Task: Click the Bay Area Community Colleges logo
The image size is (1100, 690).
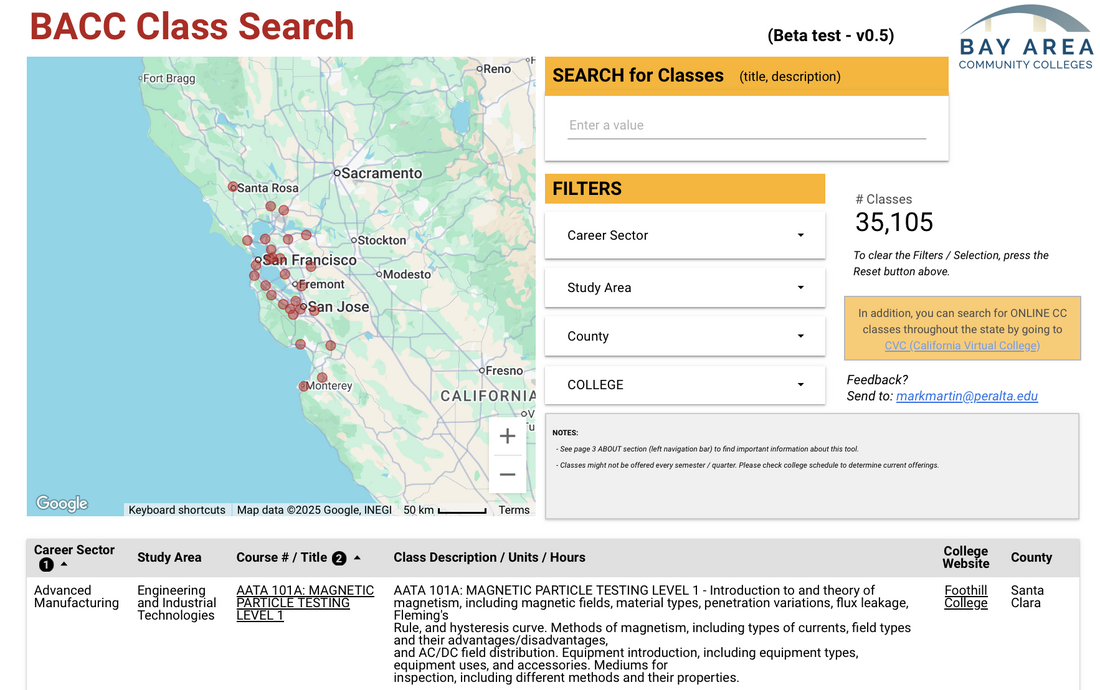Action: [1025, 38]
